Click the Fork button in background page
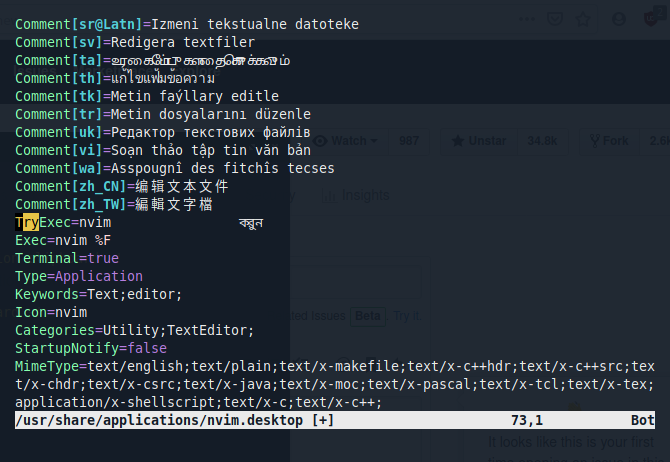 pyautogui.click(x=608, y=141)
